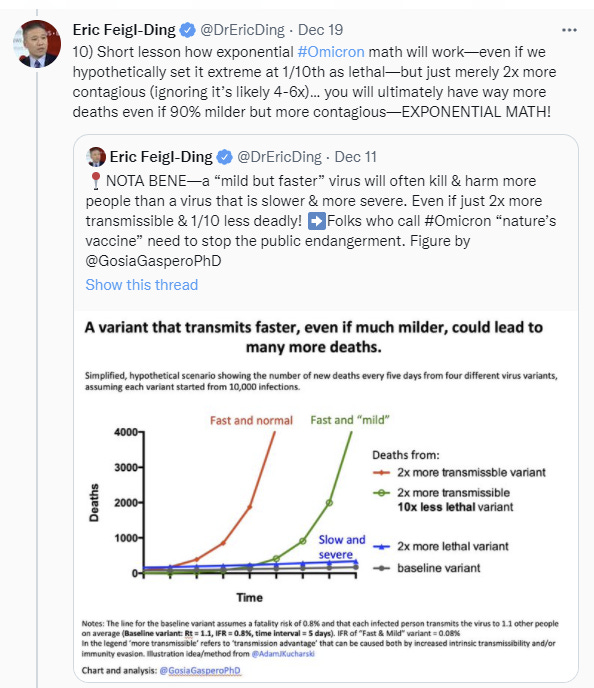Click the Eric Feigl-Ding name in the quoted tweet

click(x=161, y=157)
